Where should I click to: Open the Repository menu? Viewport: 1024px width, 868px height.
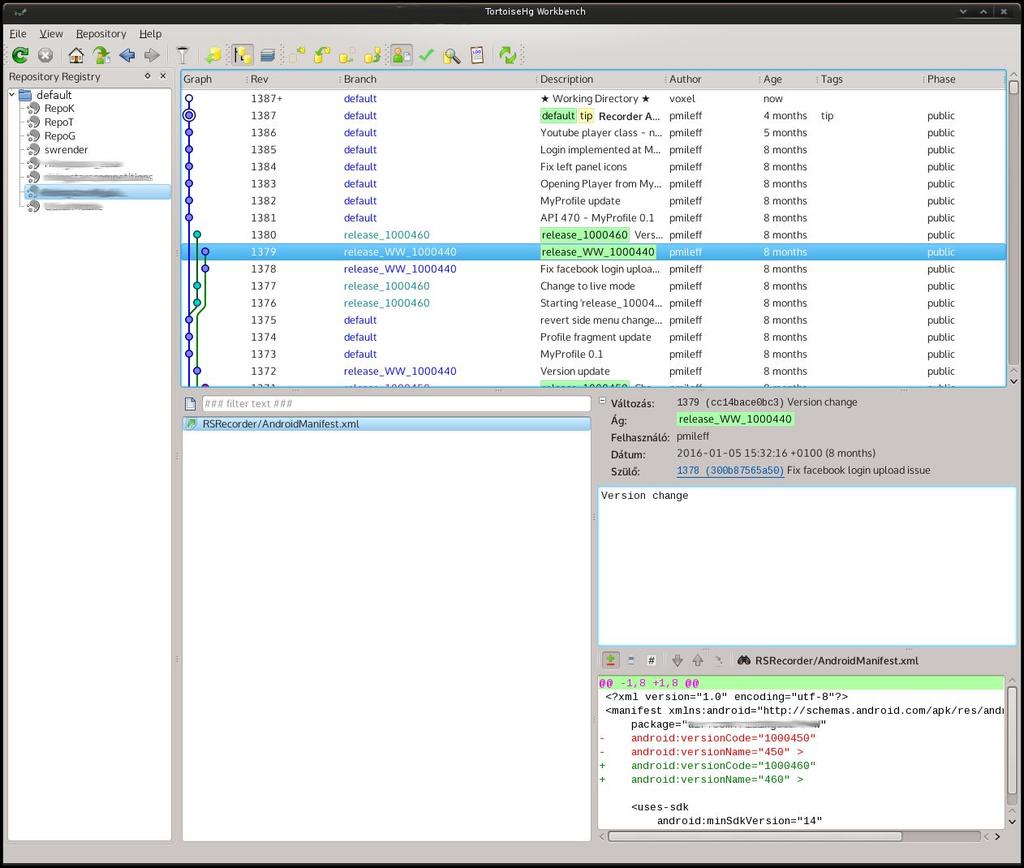point(101,33)
